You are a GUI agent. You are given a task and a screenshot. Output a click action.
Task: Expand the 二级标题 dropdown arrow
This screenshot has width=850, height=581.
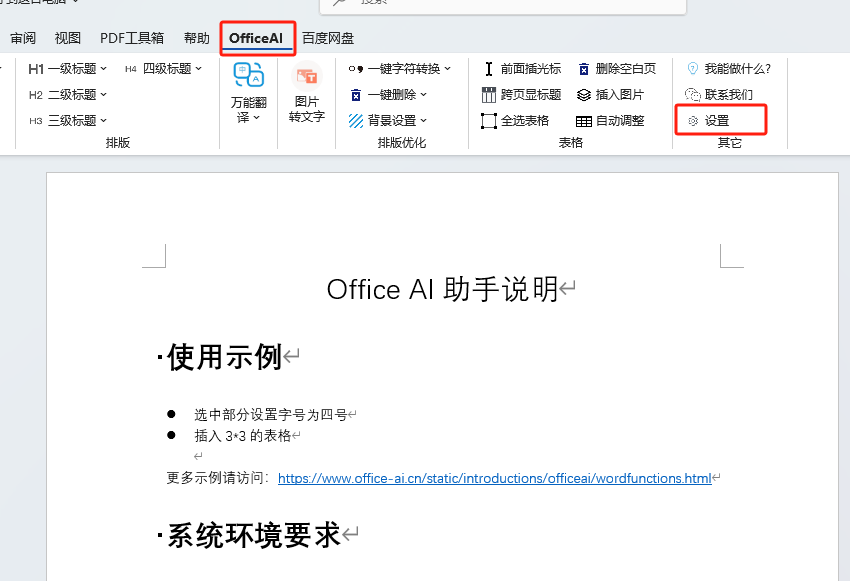104,95
